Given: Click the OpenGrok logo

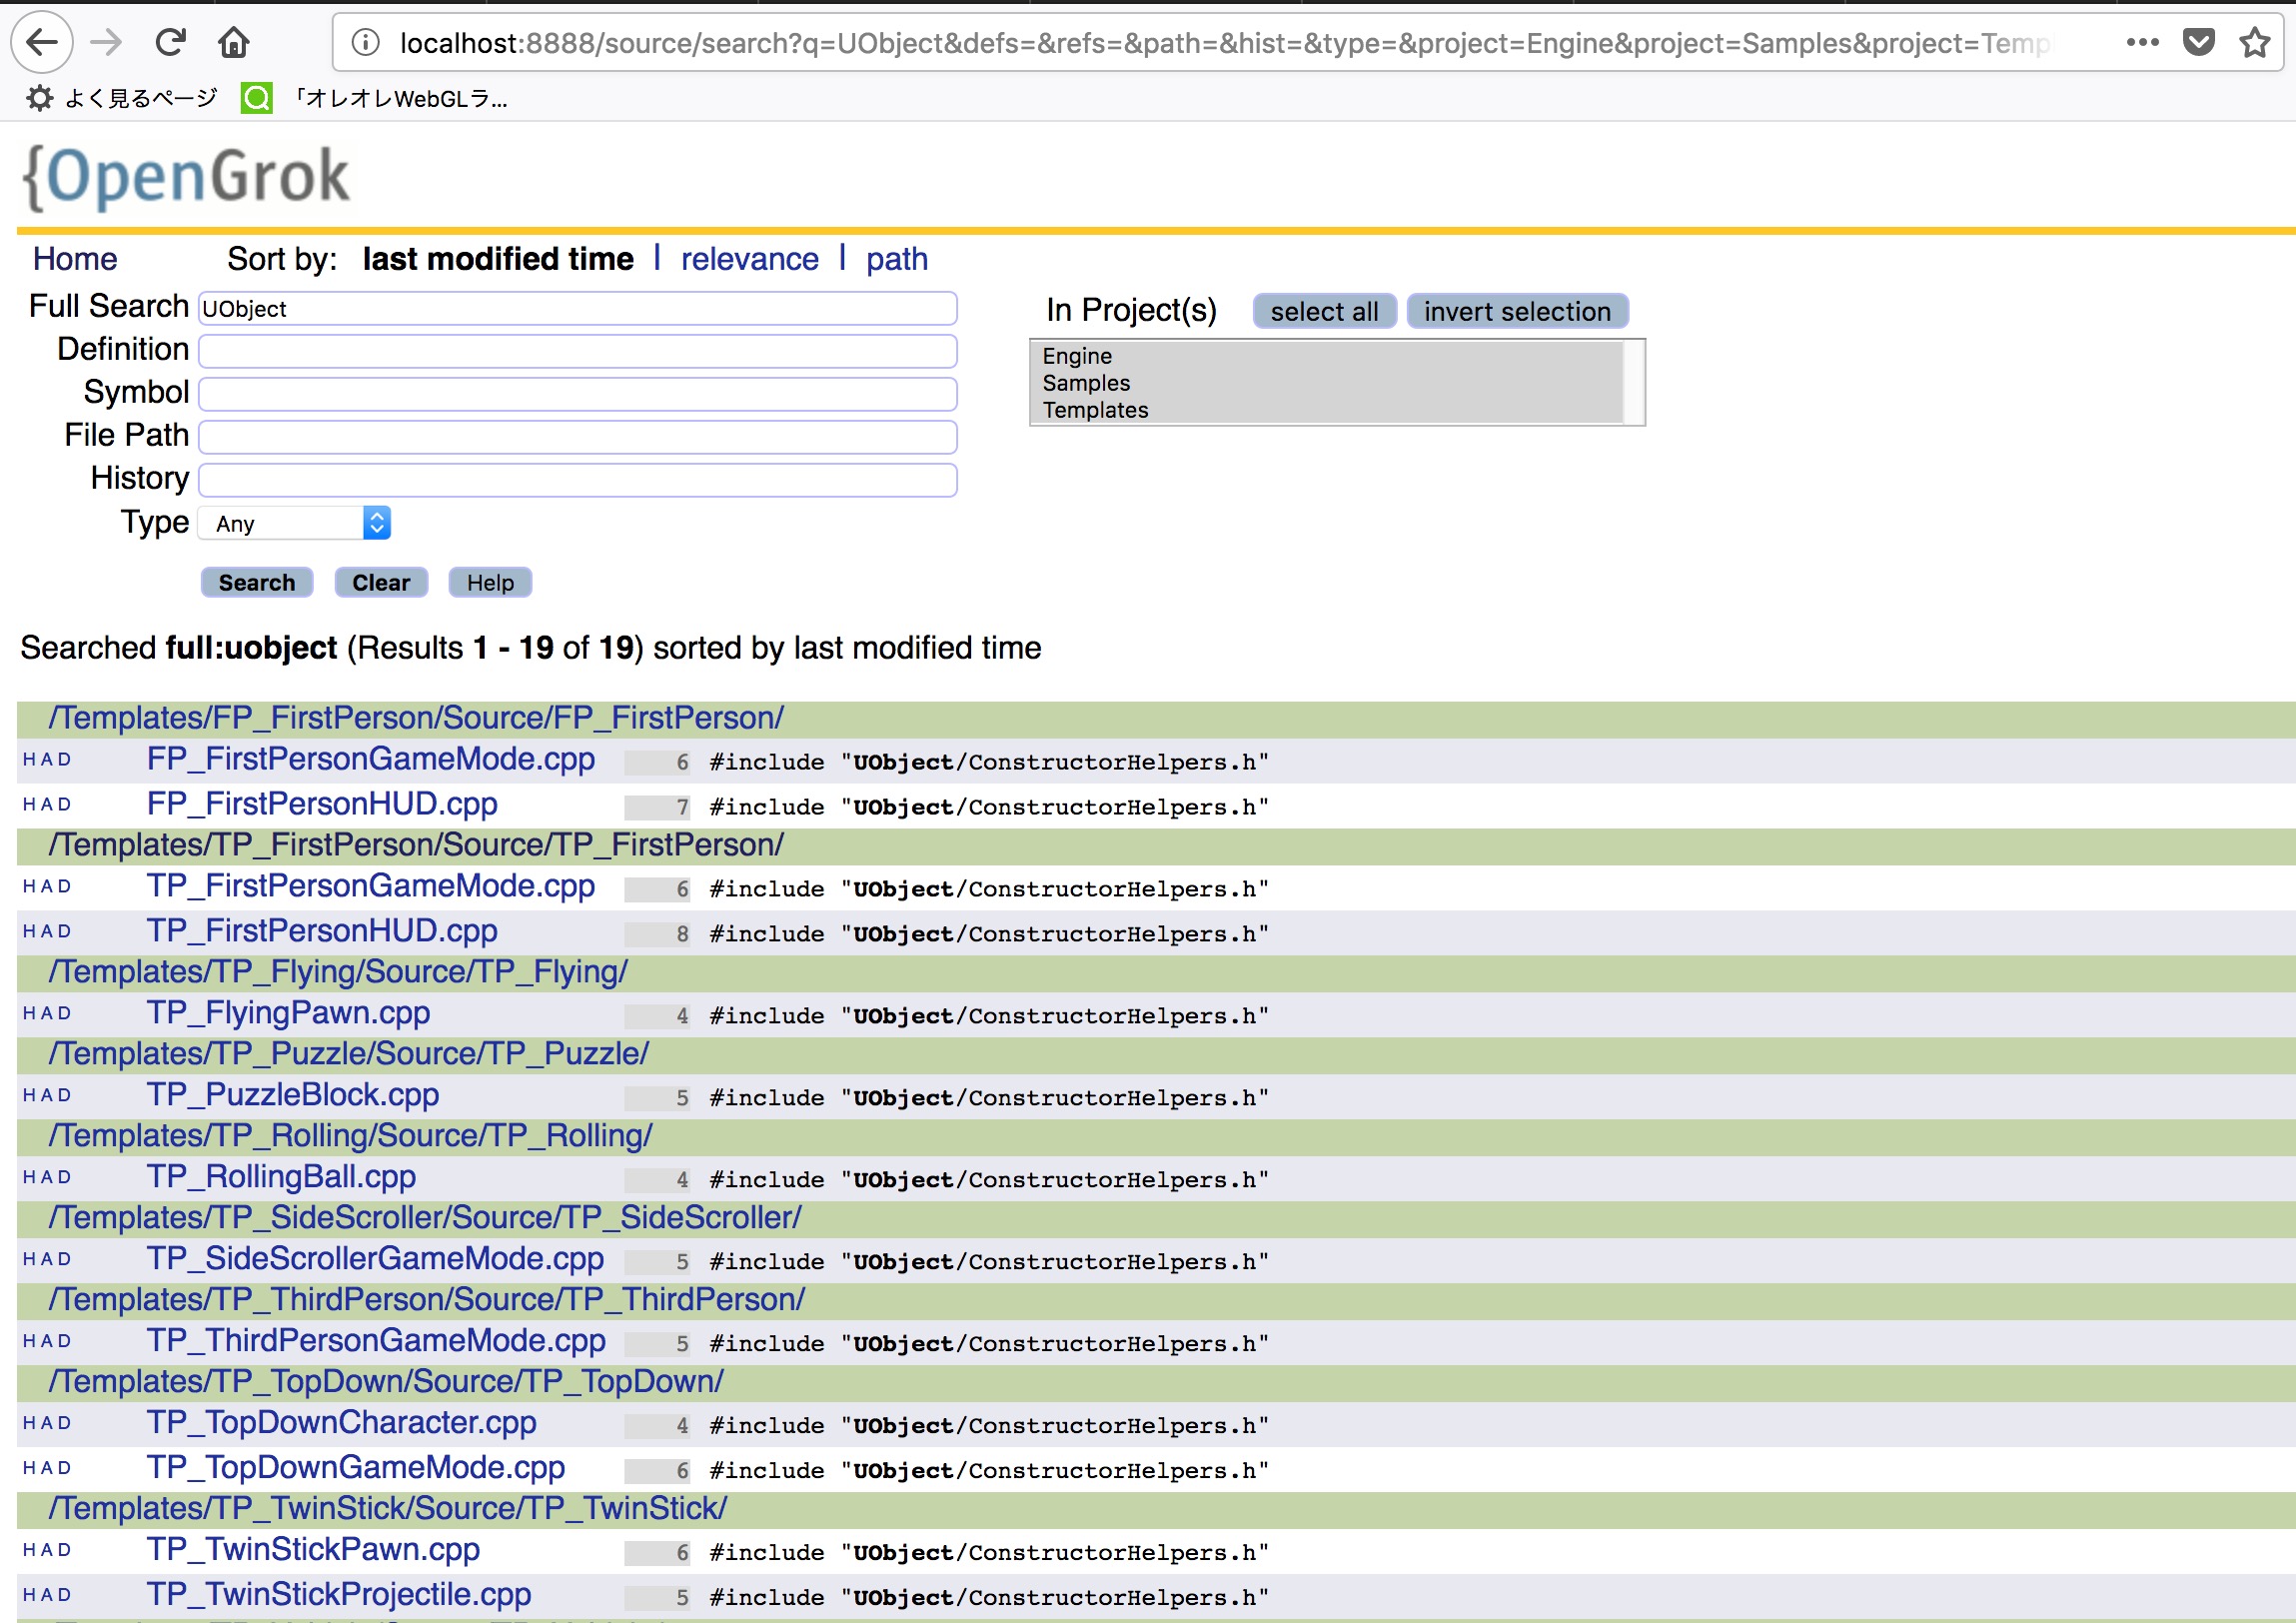Looking at the screenshot, I should tap(186, 177).
